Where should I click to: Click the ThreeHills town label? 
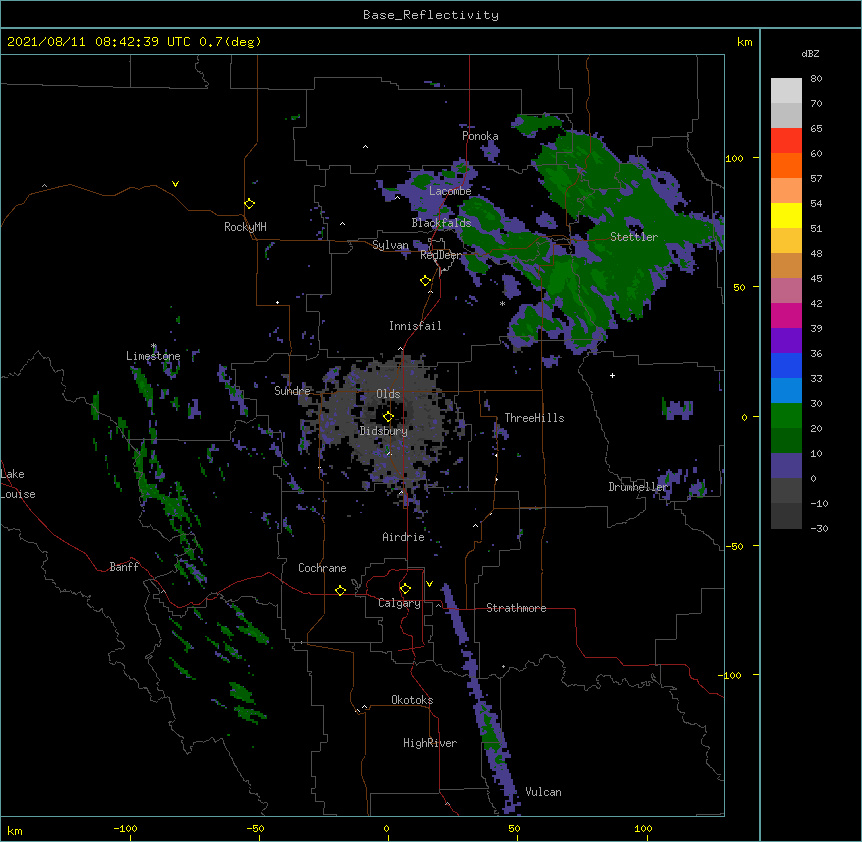(534, 418)
